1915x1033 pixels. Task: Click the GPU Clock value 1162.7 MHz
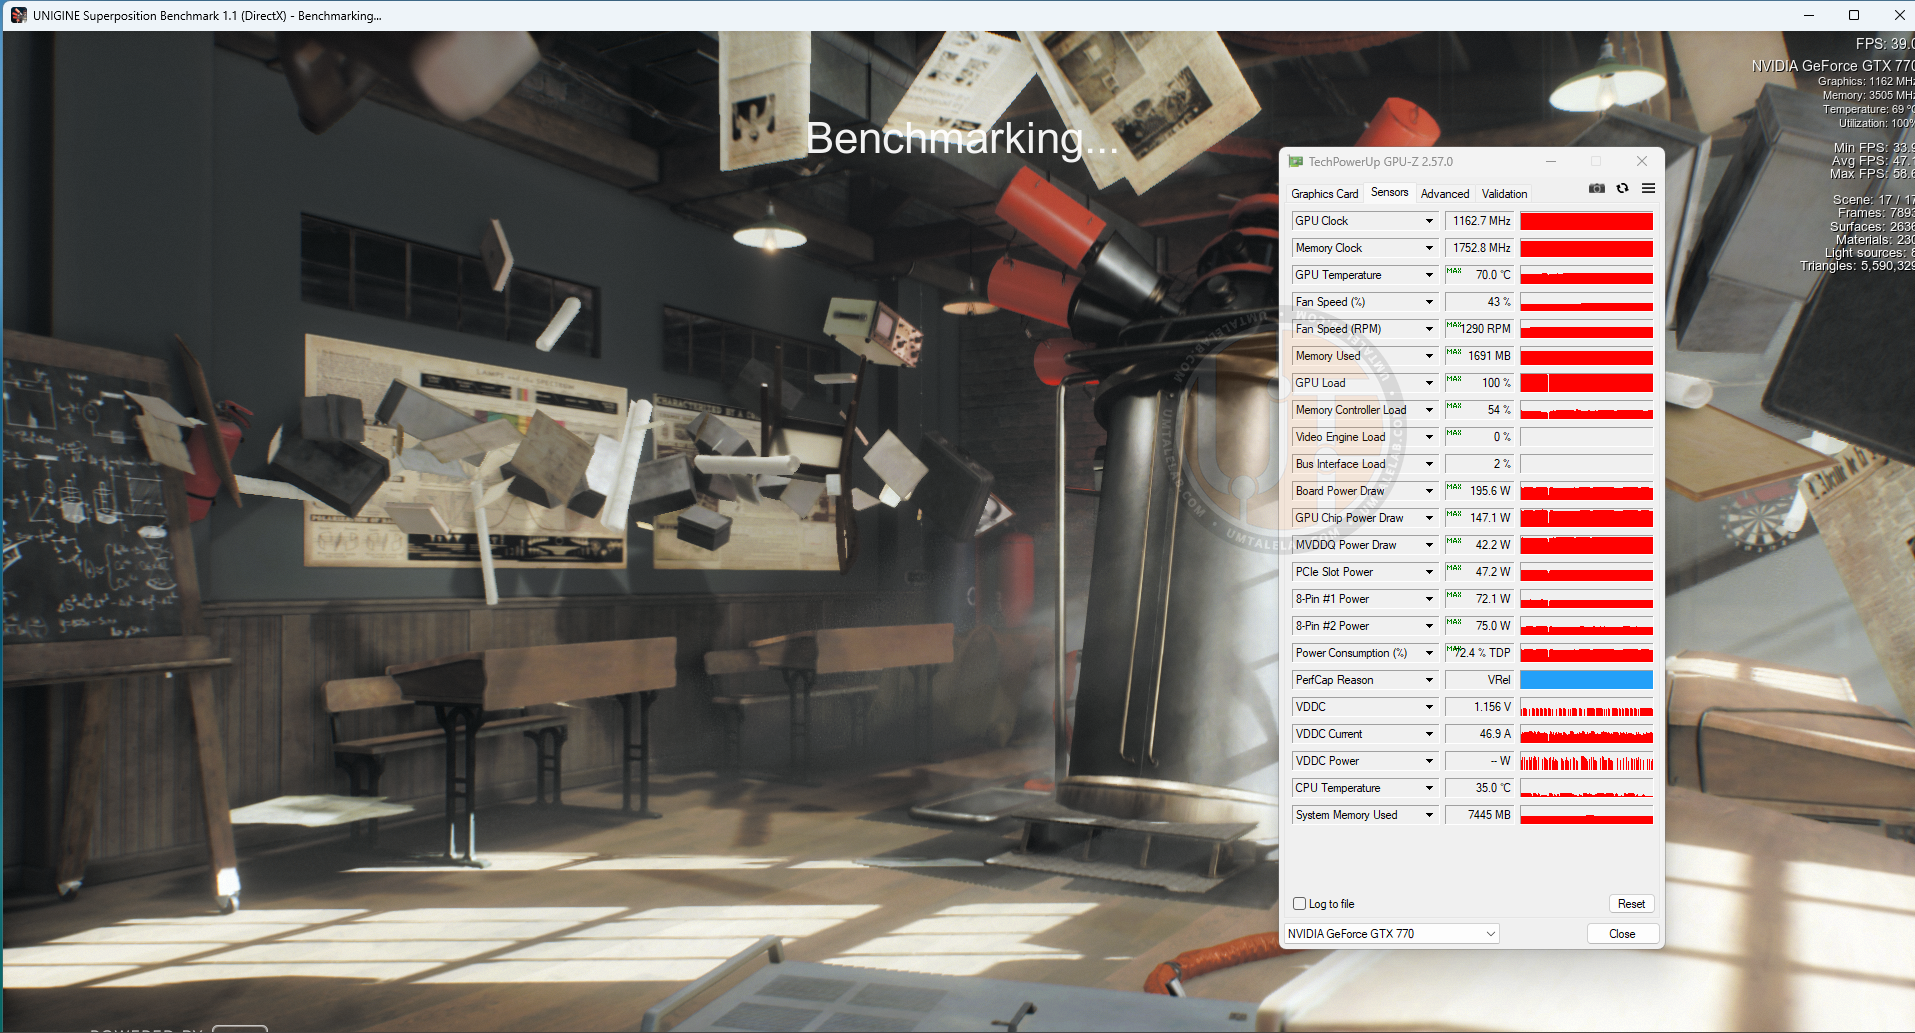click(1481, 221)
